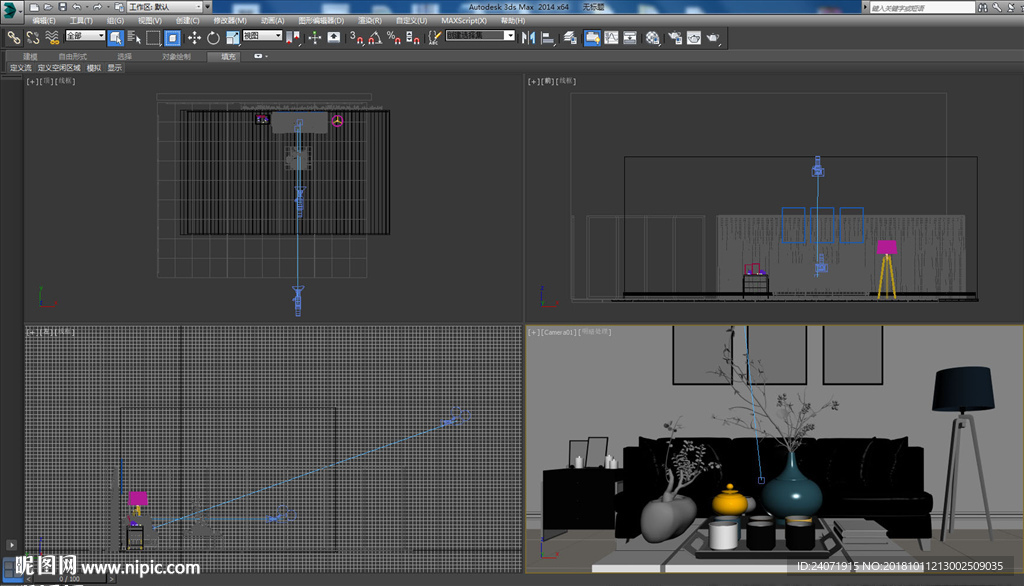Viewport: 1024px width, 586px height.
Task: Open the Tools (T) menu
Action: coord(81,21)
